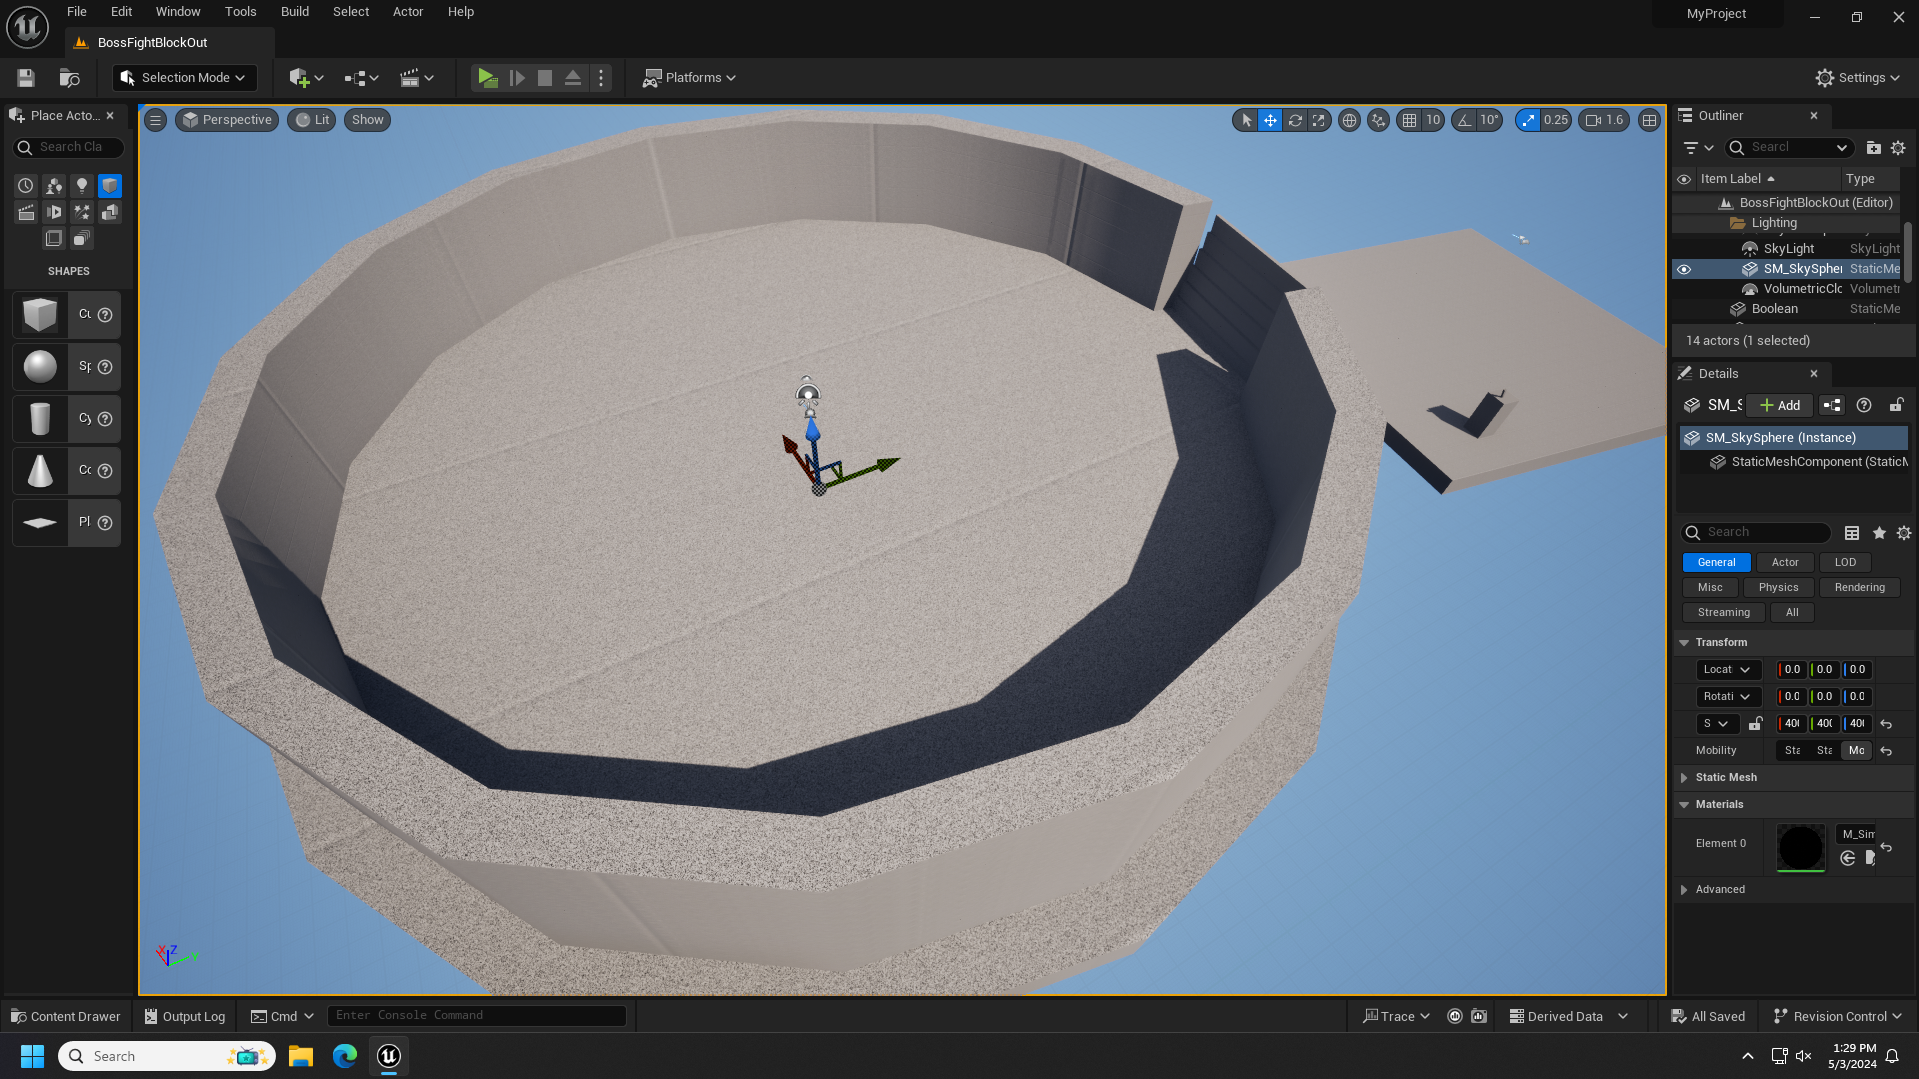Image resolution: width=1919 pixels, height=1079 pixels.
Task: Open rotation snap value 10°
Action: point(1489,120)
